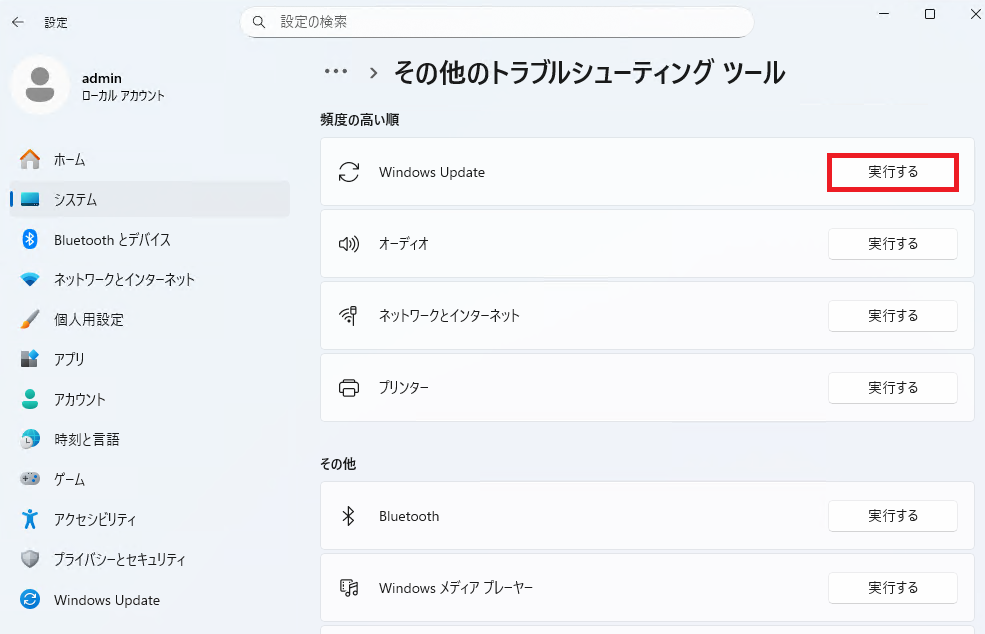The width and height of the screenshot is (985, 634).
Task: Click the page heading その他のトラブルシューティング ツール
Action: pyautogui.click(x=589, y=72)
